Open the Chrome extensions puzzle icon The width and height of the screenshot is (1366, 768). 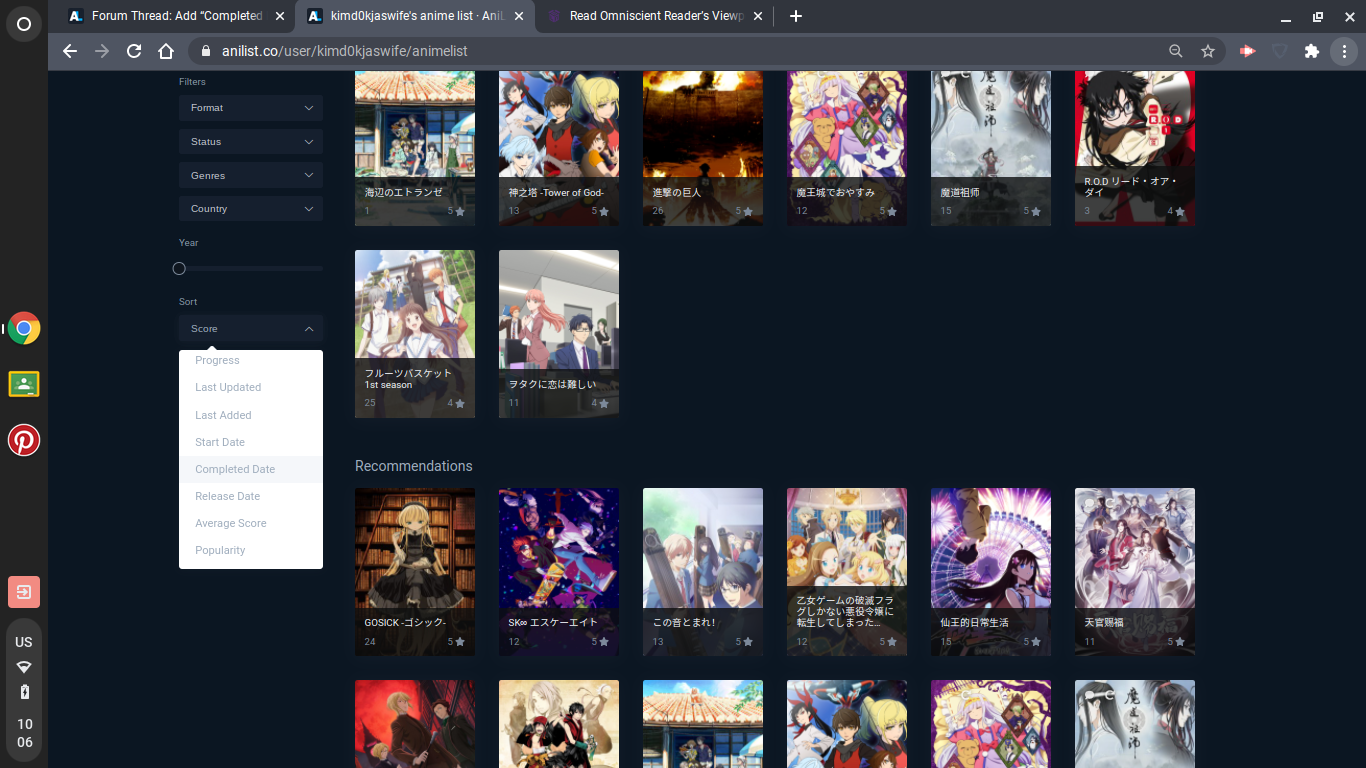1312,51
